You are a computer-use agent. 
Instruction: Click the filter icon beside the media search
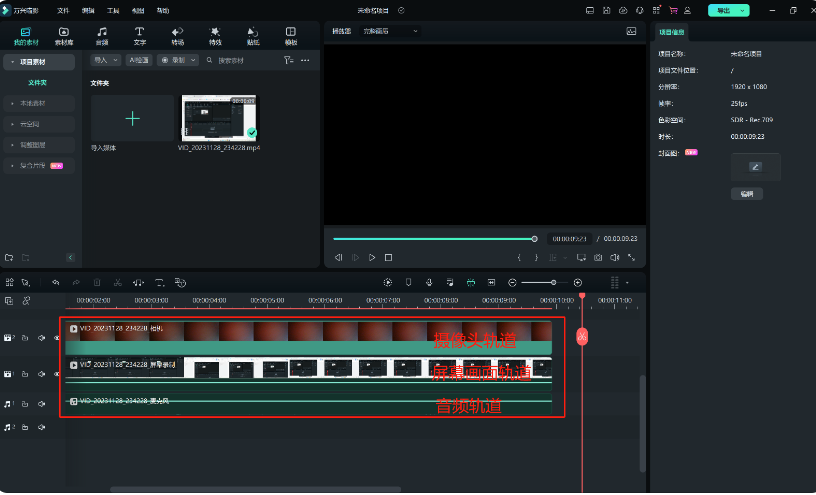click(x=288, y=60)
